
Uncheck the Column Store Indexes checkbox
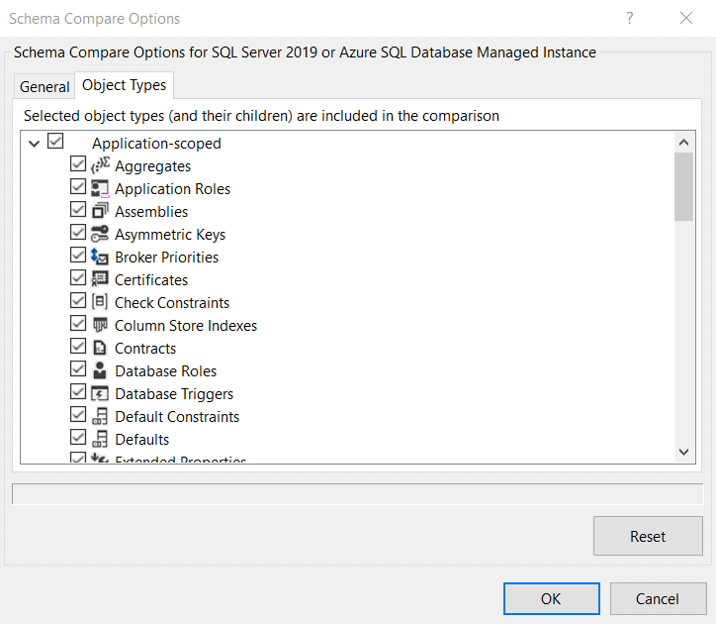[78, 323]
